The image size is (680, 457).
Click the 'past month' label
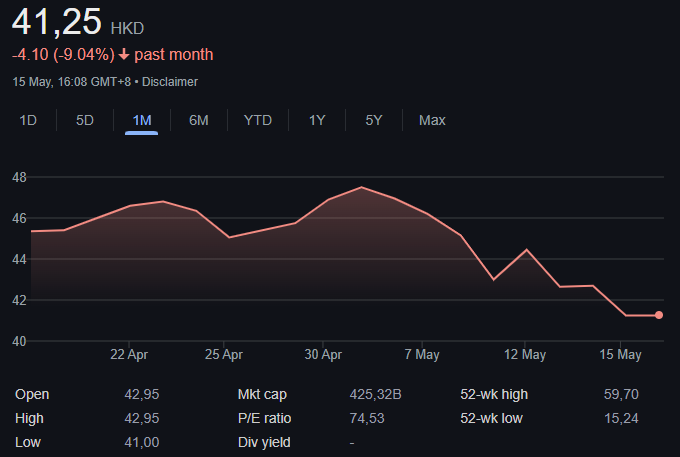(x=174, y=55)
